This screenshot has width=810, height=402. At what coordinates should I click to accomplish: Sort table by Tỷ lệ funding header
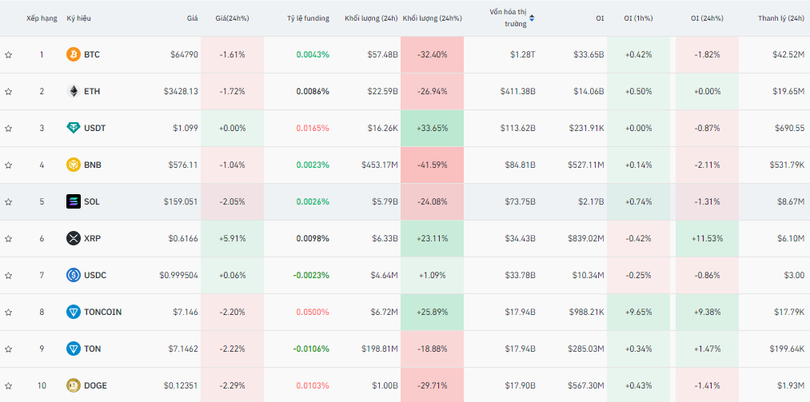tap(307, 18)
